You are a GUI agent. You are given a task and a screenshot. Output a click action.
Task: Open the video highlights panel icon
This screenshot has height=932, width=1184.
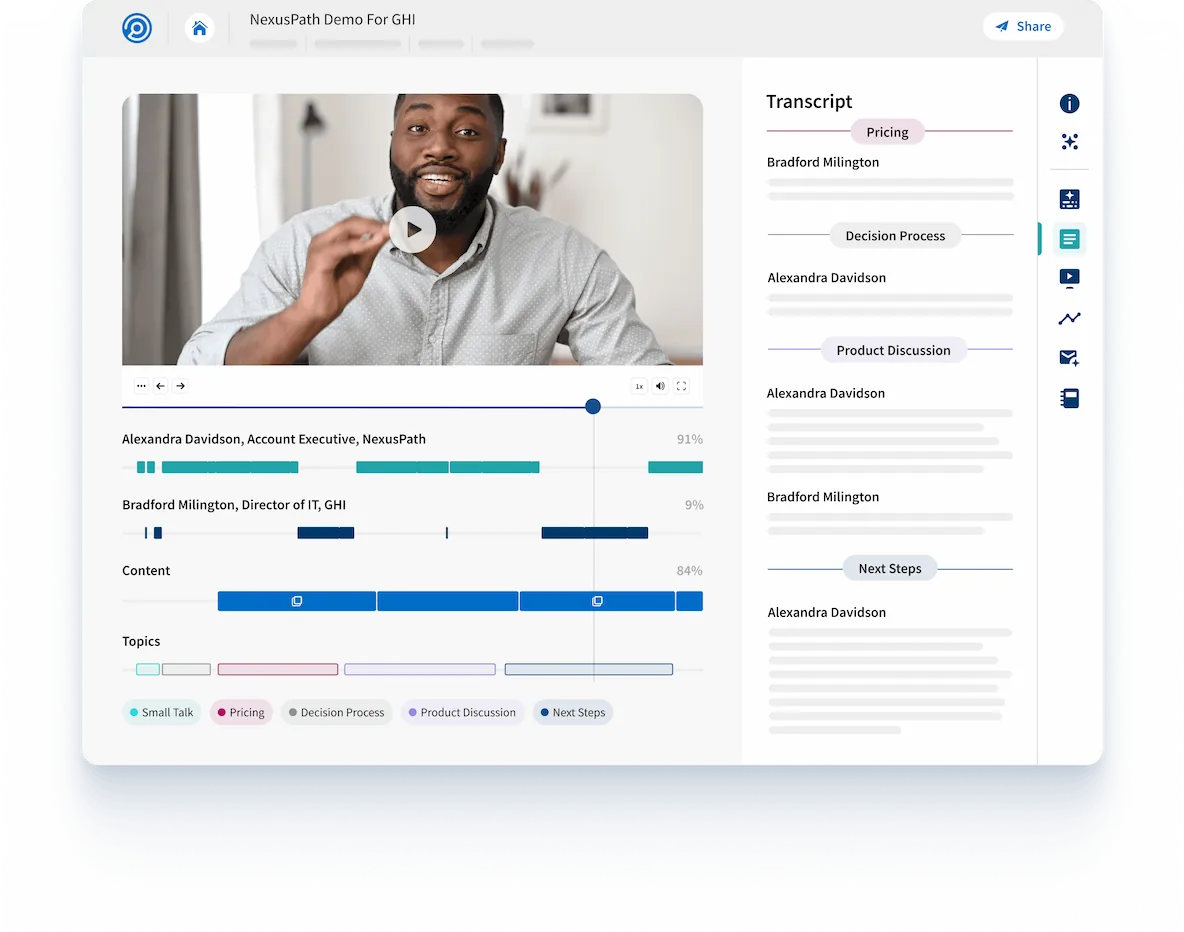pyautogui.click(x=1069, y=278)
